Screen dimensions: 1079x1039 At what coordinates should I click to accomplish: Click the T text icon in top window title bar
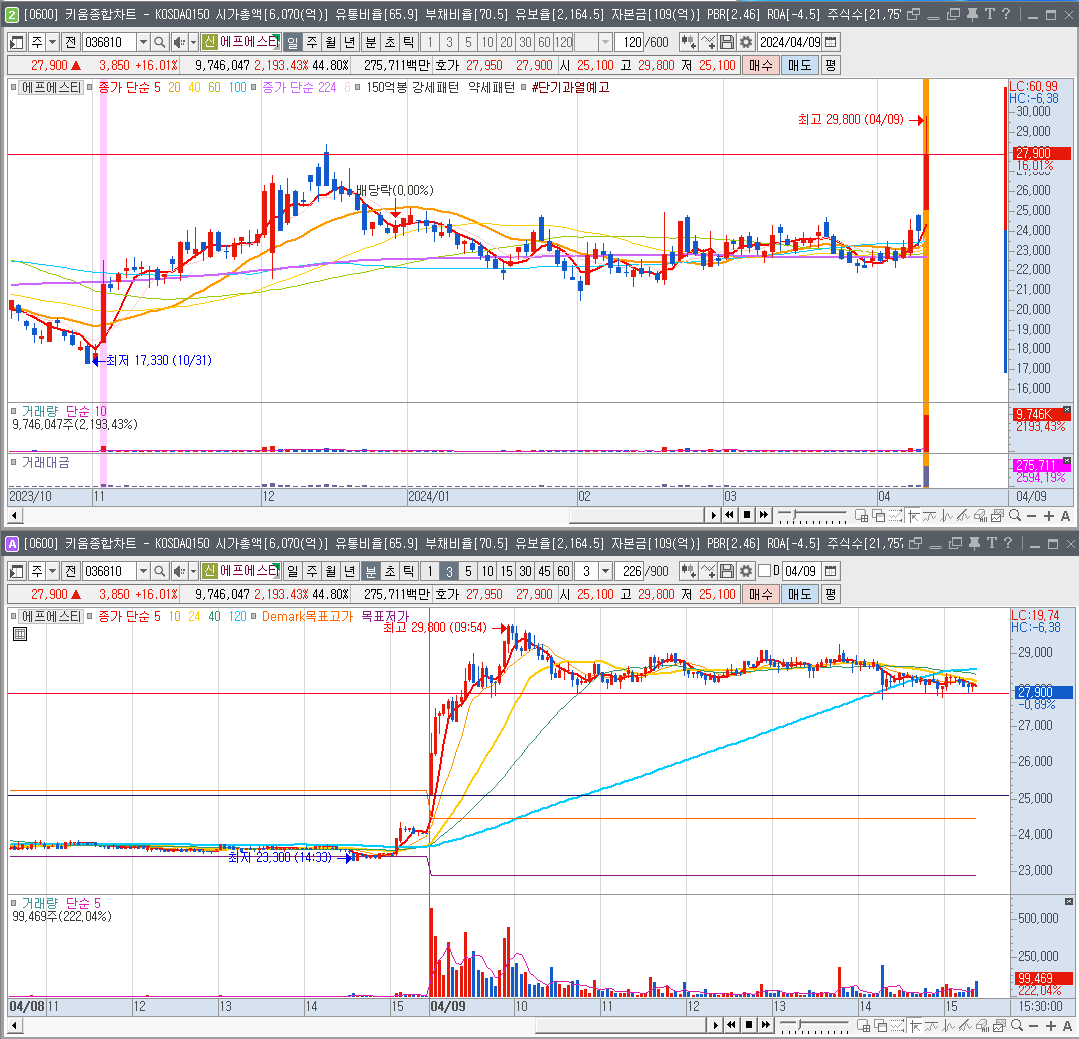coord(990,14)
